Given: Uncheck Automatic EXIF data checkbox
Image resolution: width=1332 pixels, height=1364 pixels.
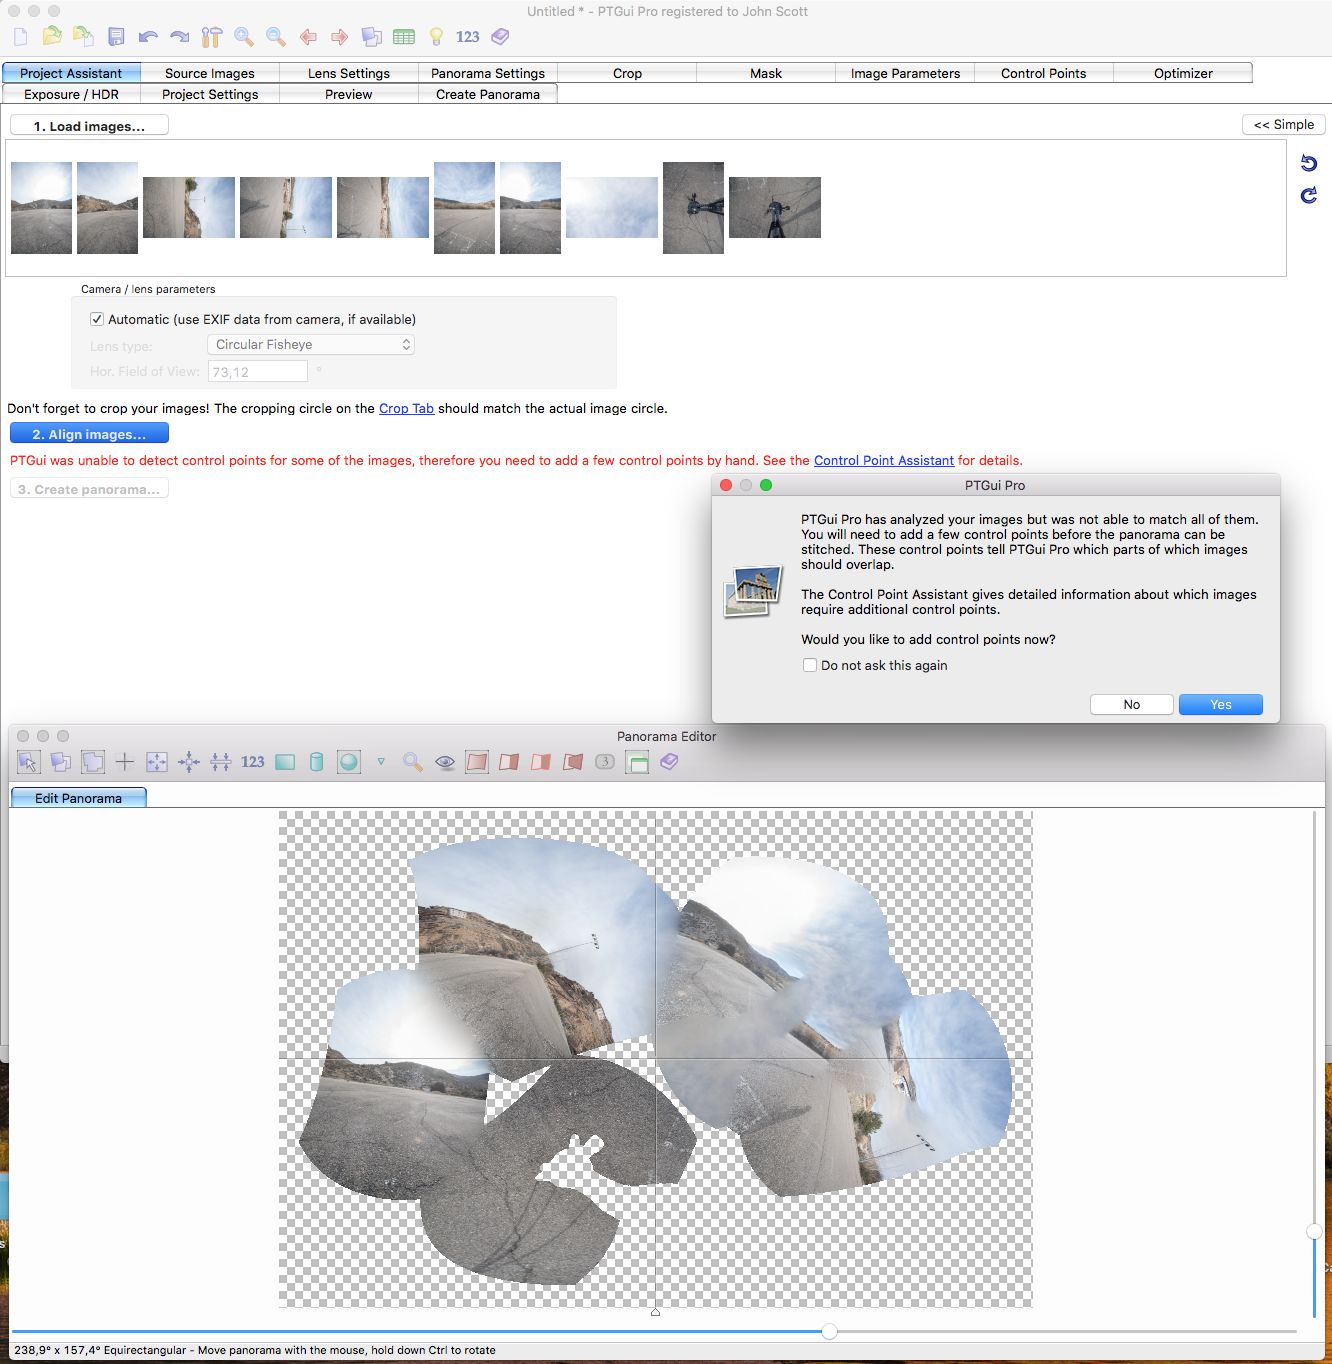Looking at the screenshot, I should pos(97,320).
